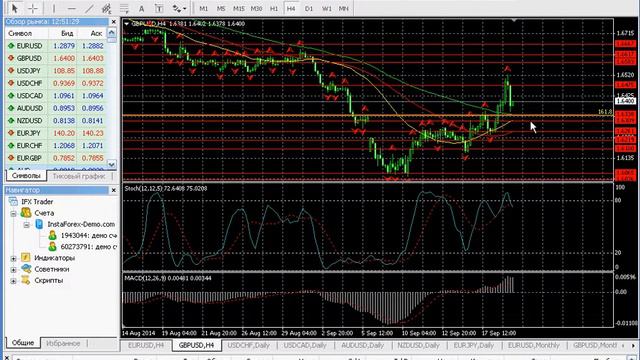The height and width of the screenshot is (360, 640).
Task: Click the NZDUSD symbol row
Action: click(x=56, y=120)
